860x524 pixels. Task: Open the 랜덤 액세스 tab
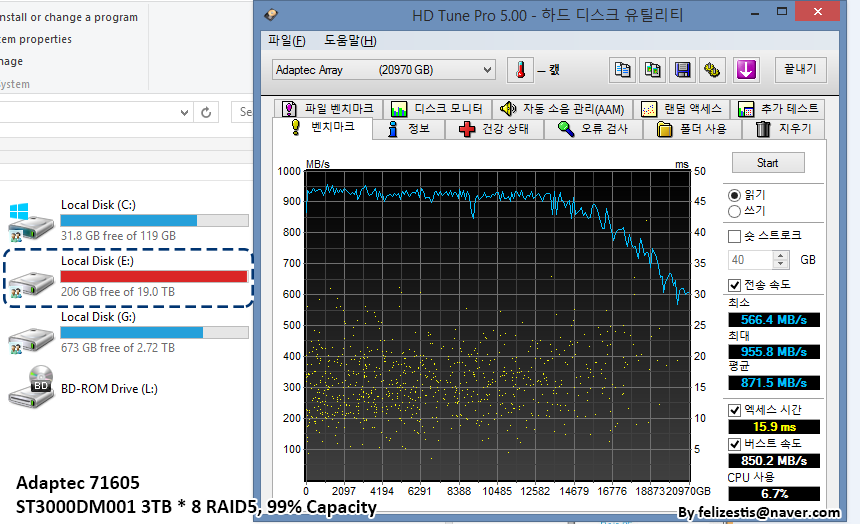tap(684, 109)
